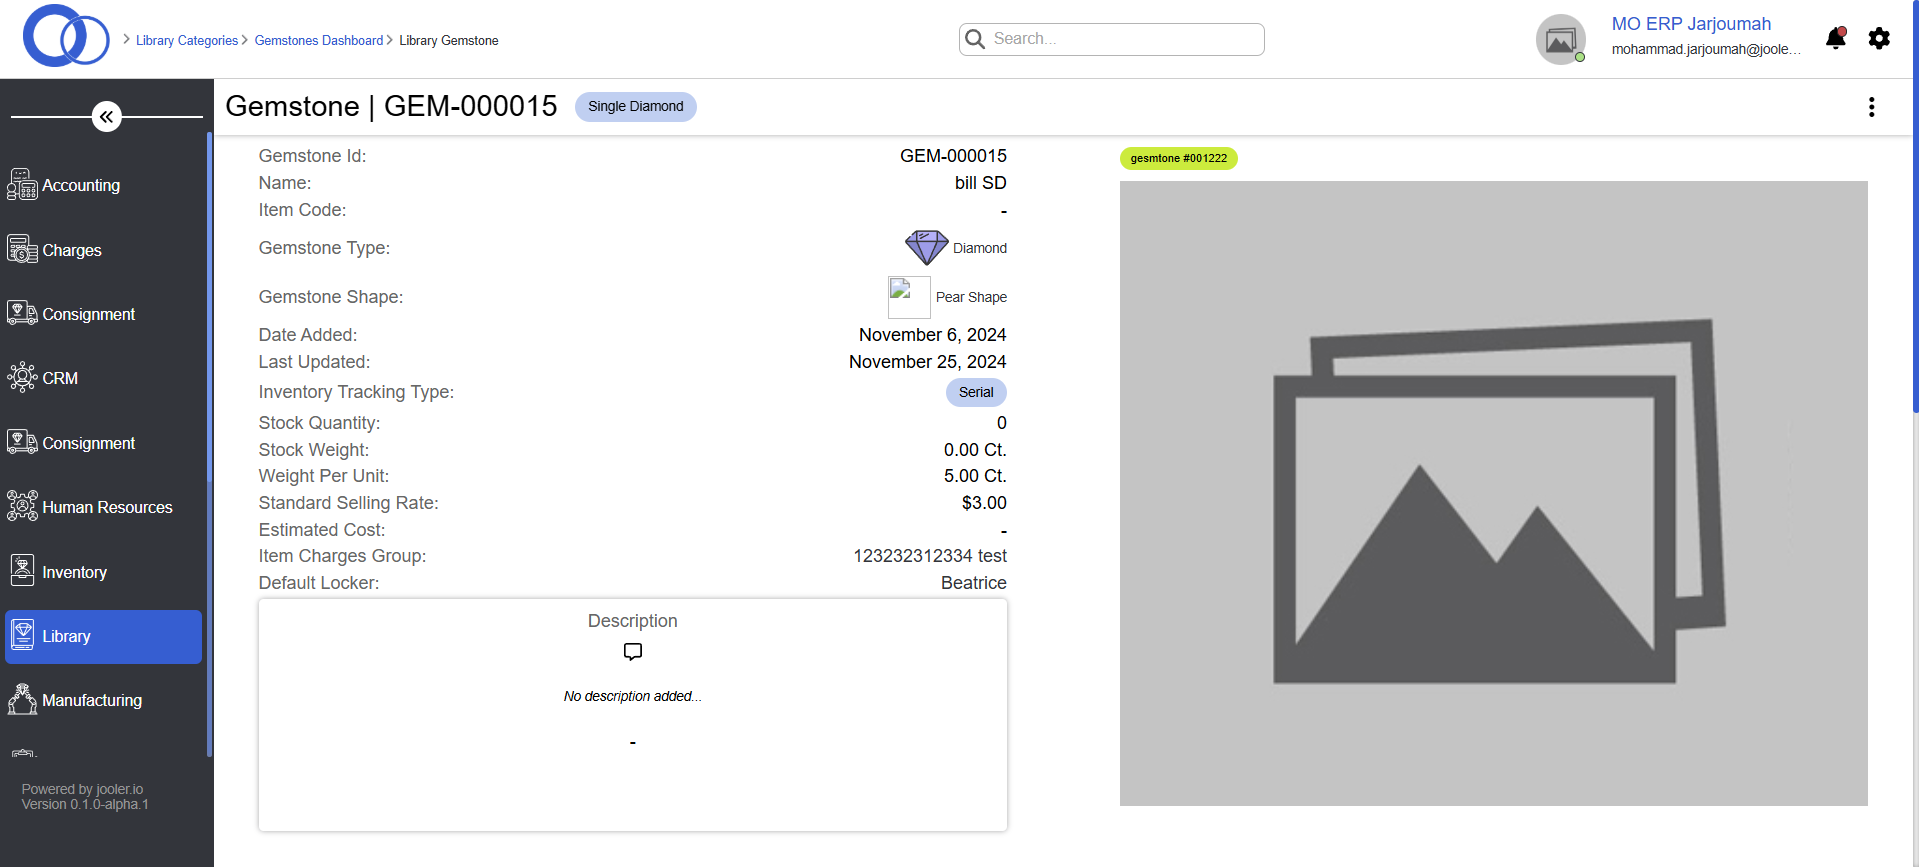Click the Jooler logo in header
The width and height of the screenshot is (1919, 867).
(x=66, y=37)
